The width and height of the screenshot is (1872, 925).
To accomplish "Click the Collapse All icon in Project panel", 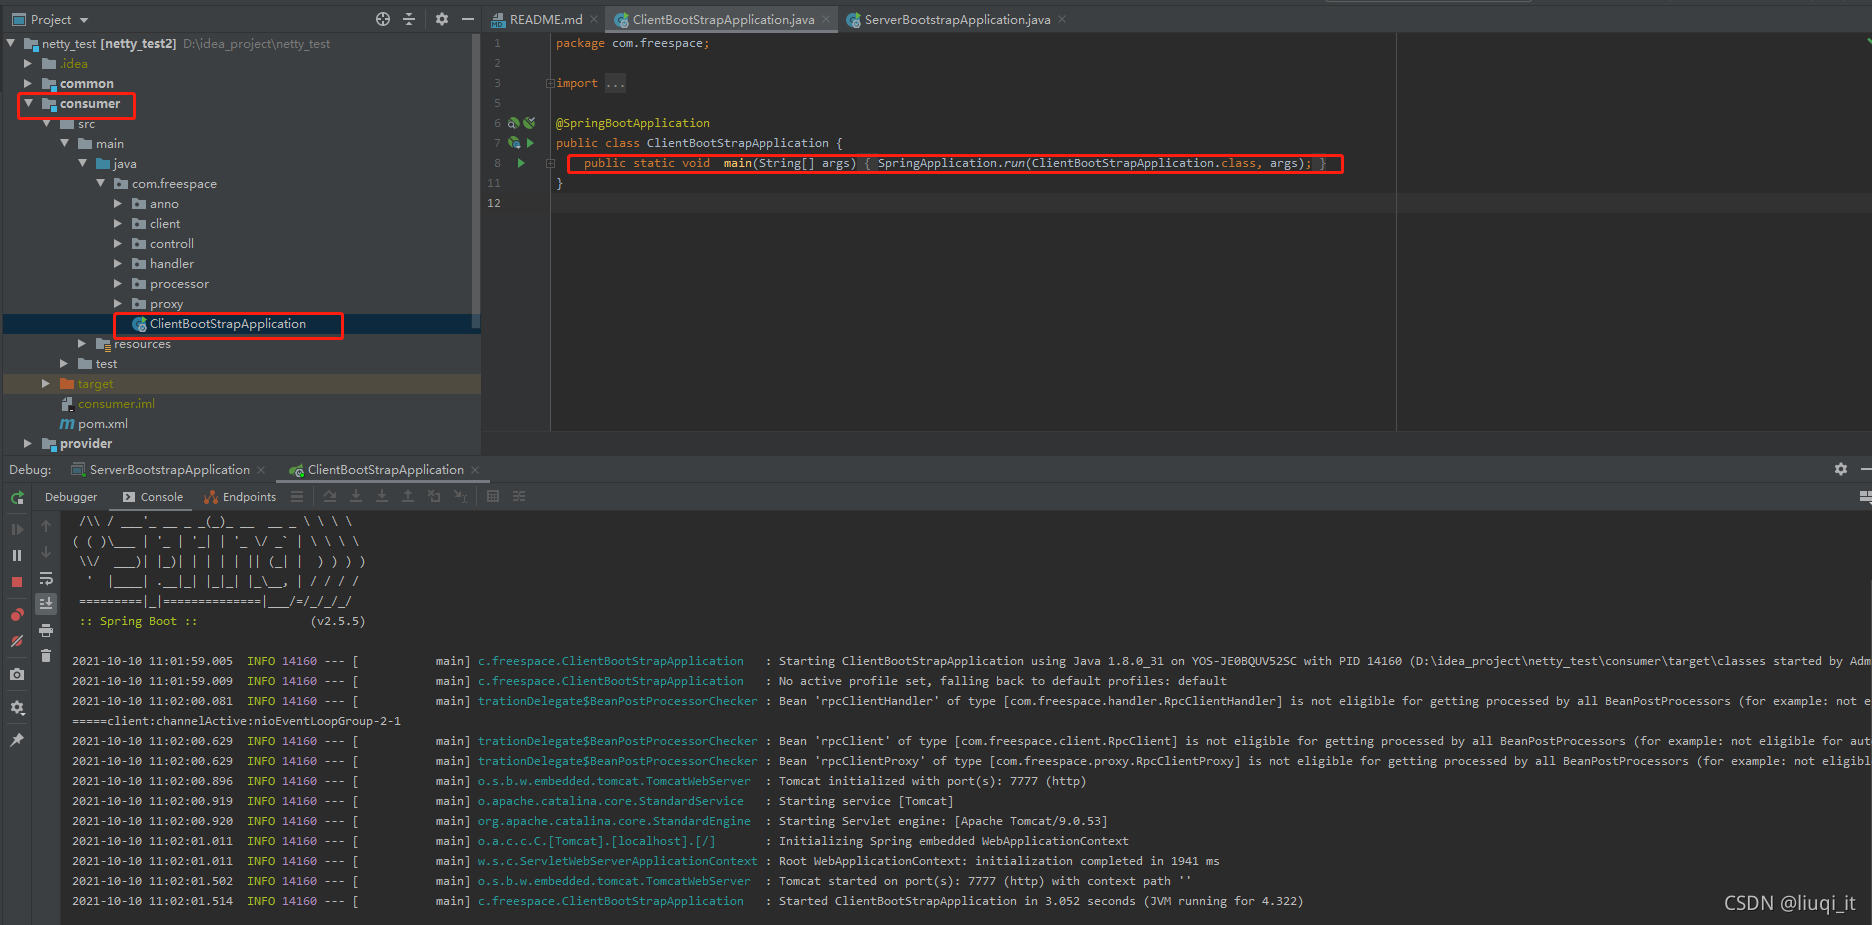I will (409, 19).
